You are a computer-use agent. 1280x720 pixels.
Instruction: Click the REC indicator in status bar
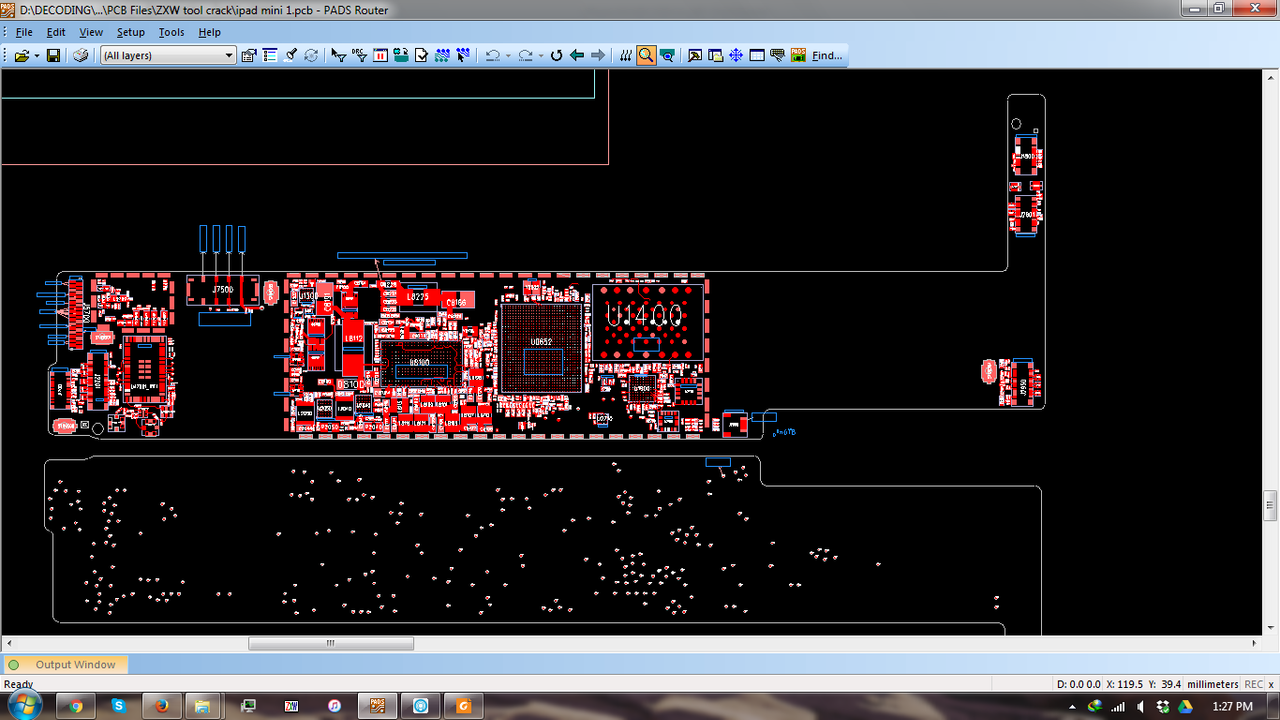(1253, 684)
